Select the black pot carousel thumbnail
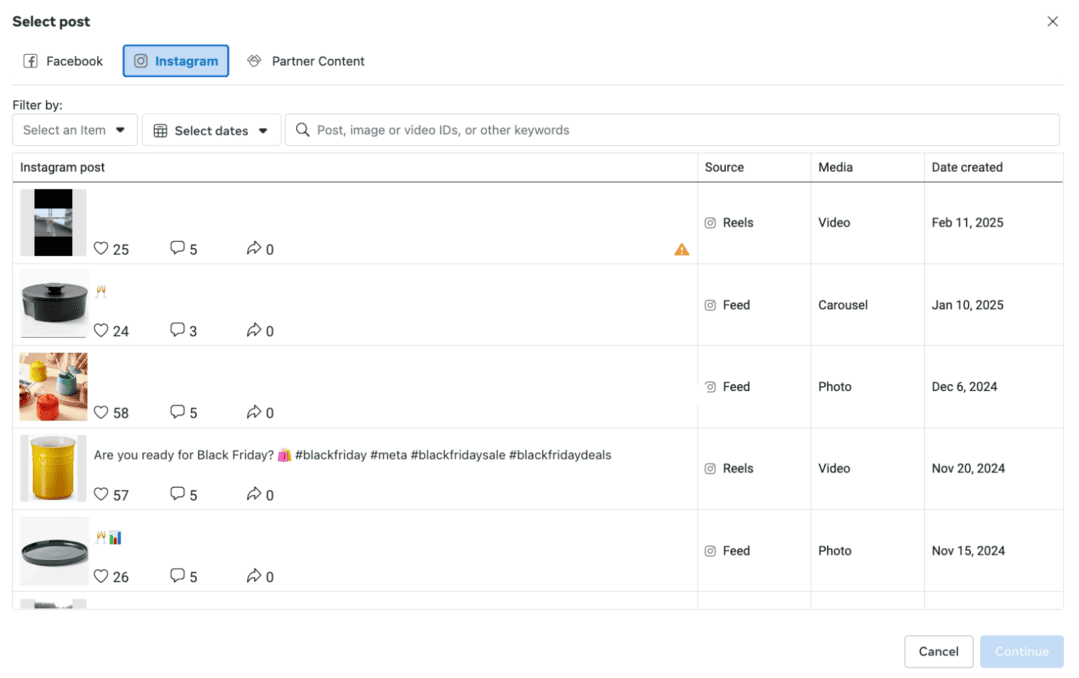This screenshot has width=1079, height=678. [x=54, y=304]
